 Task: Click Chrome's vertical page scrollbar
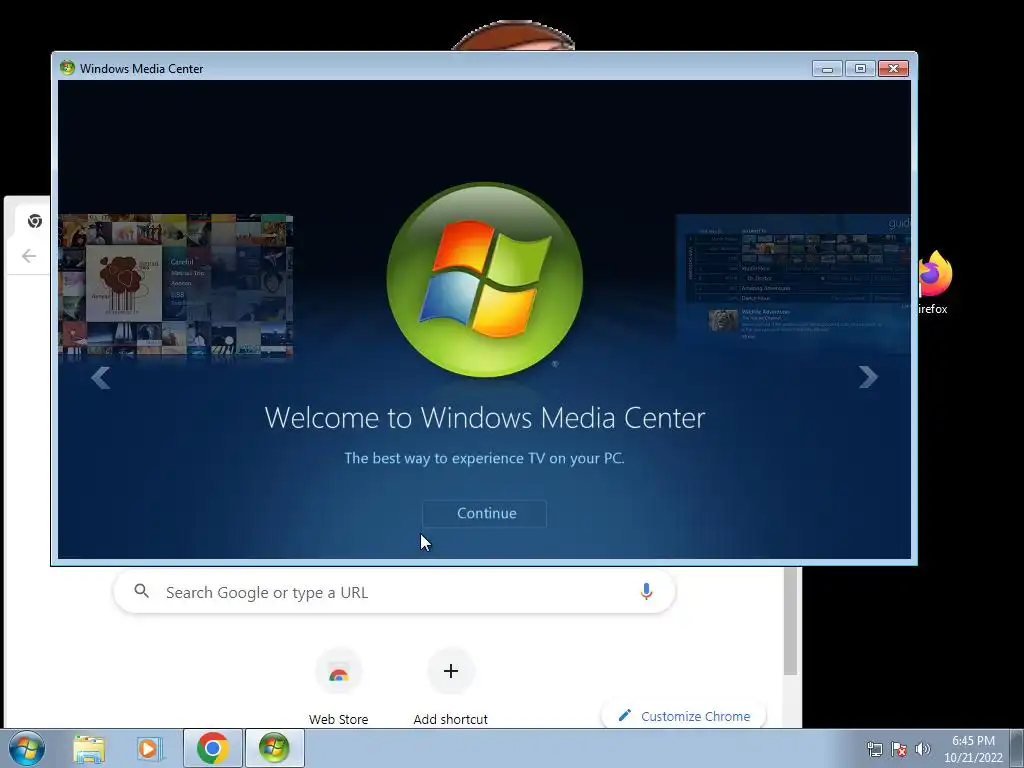click(x=790, y=620)
